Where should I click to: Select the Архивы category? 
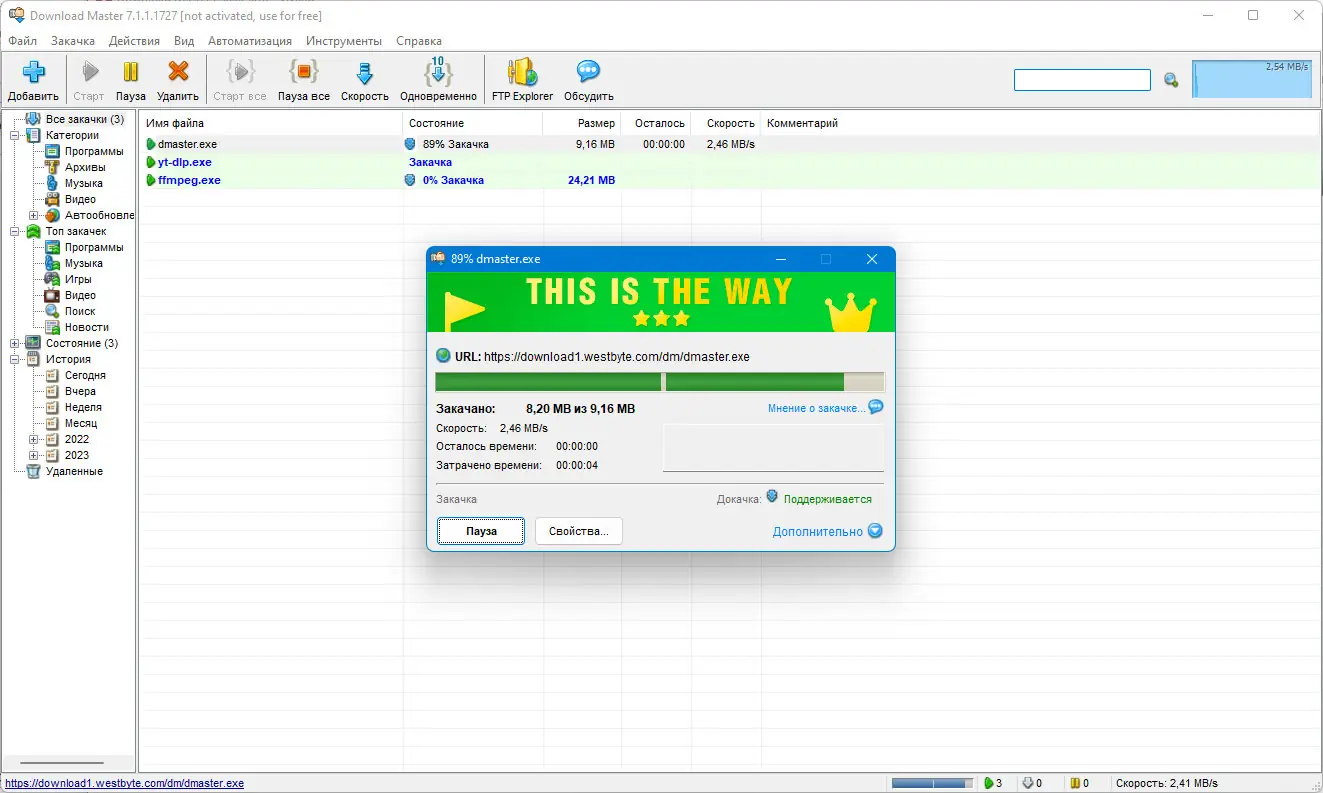click(85, 167)
